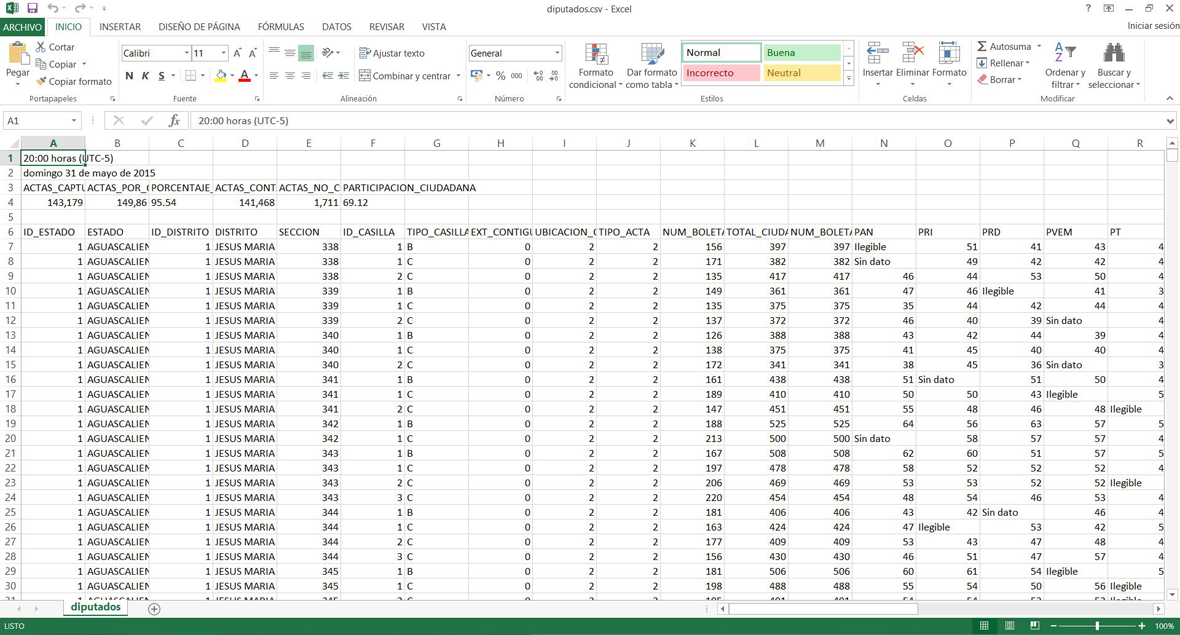Toggle bold formatting (N)

(129, 76)
